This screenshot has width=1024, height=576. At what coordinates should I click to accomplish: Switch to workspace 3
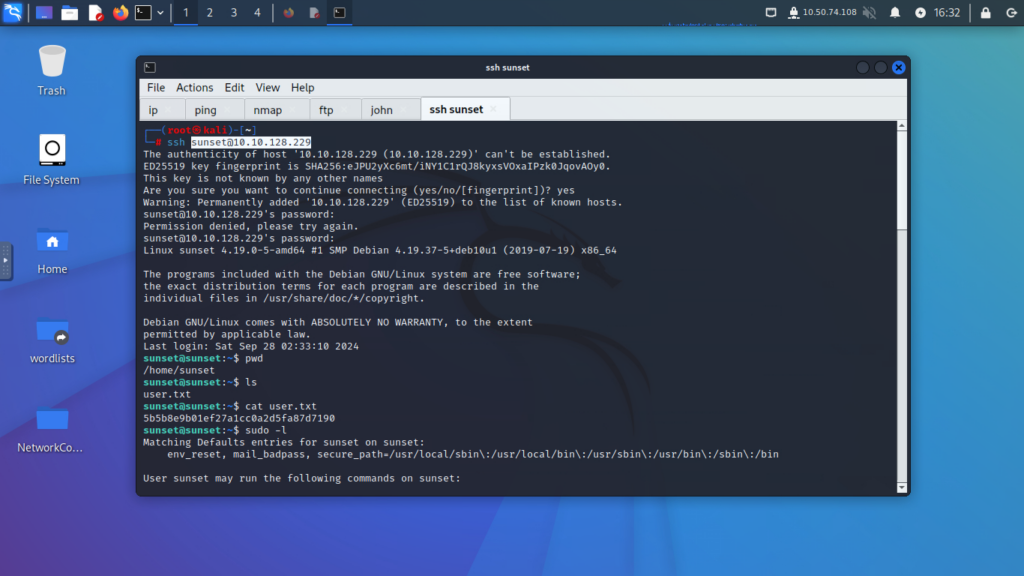(234, 13)
